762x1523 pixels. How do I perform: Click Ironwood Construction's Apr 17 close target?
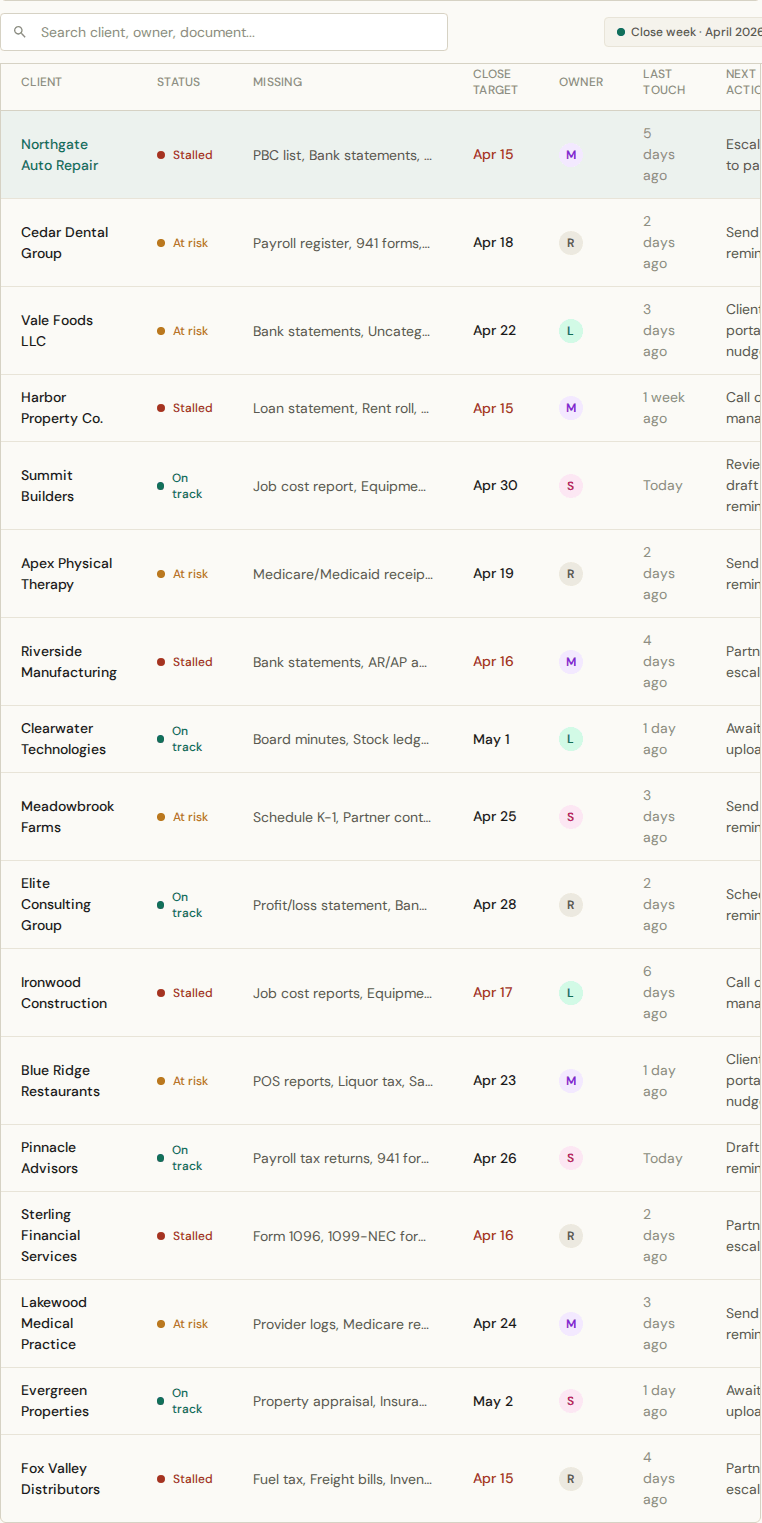point(493,993)
